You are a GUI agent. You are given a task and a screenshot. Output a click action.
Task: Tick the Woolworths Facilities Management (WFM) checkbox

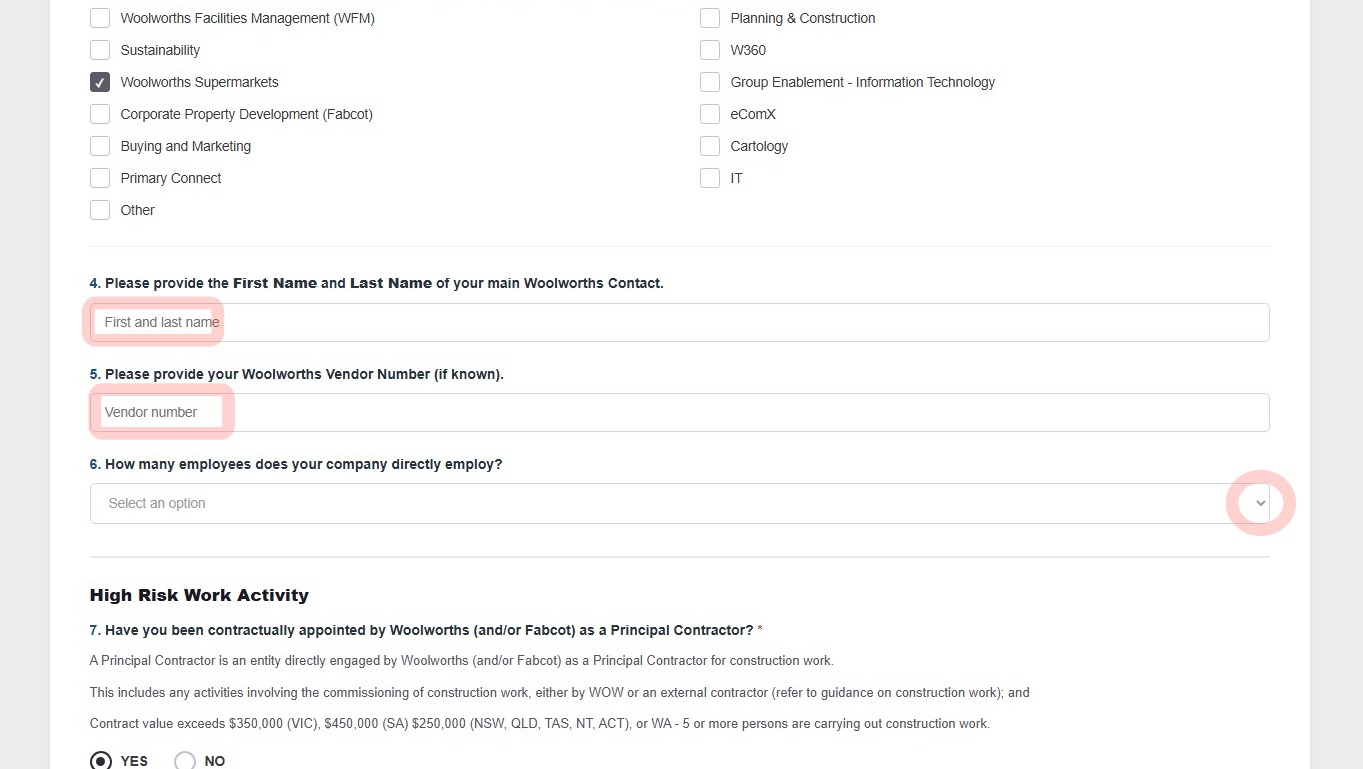[100, 18]
